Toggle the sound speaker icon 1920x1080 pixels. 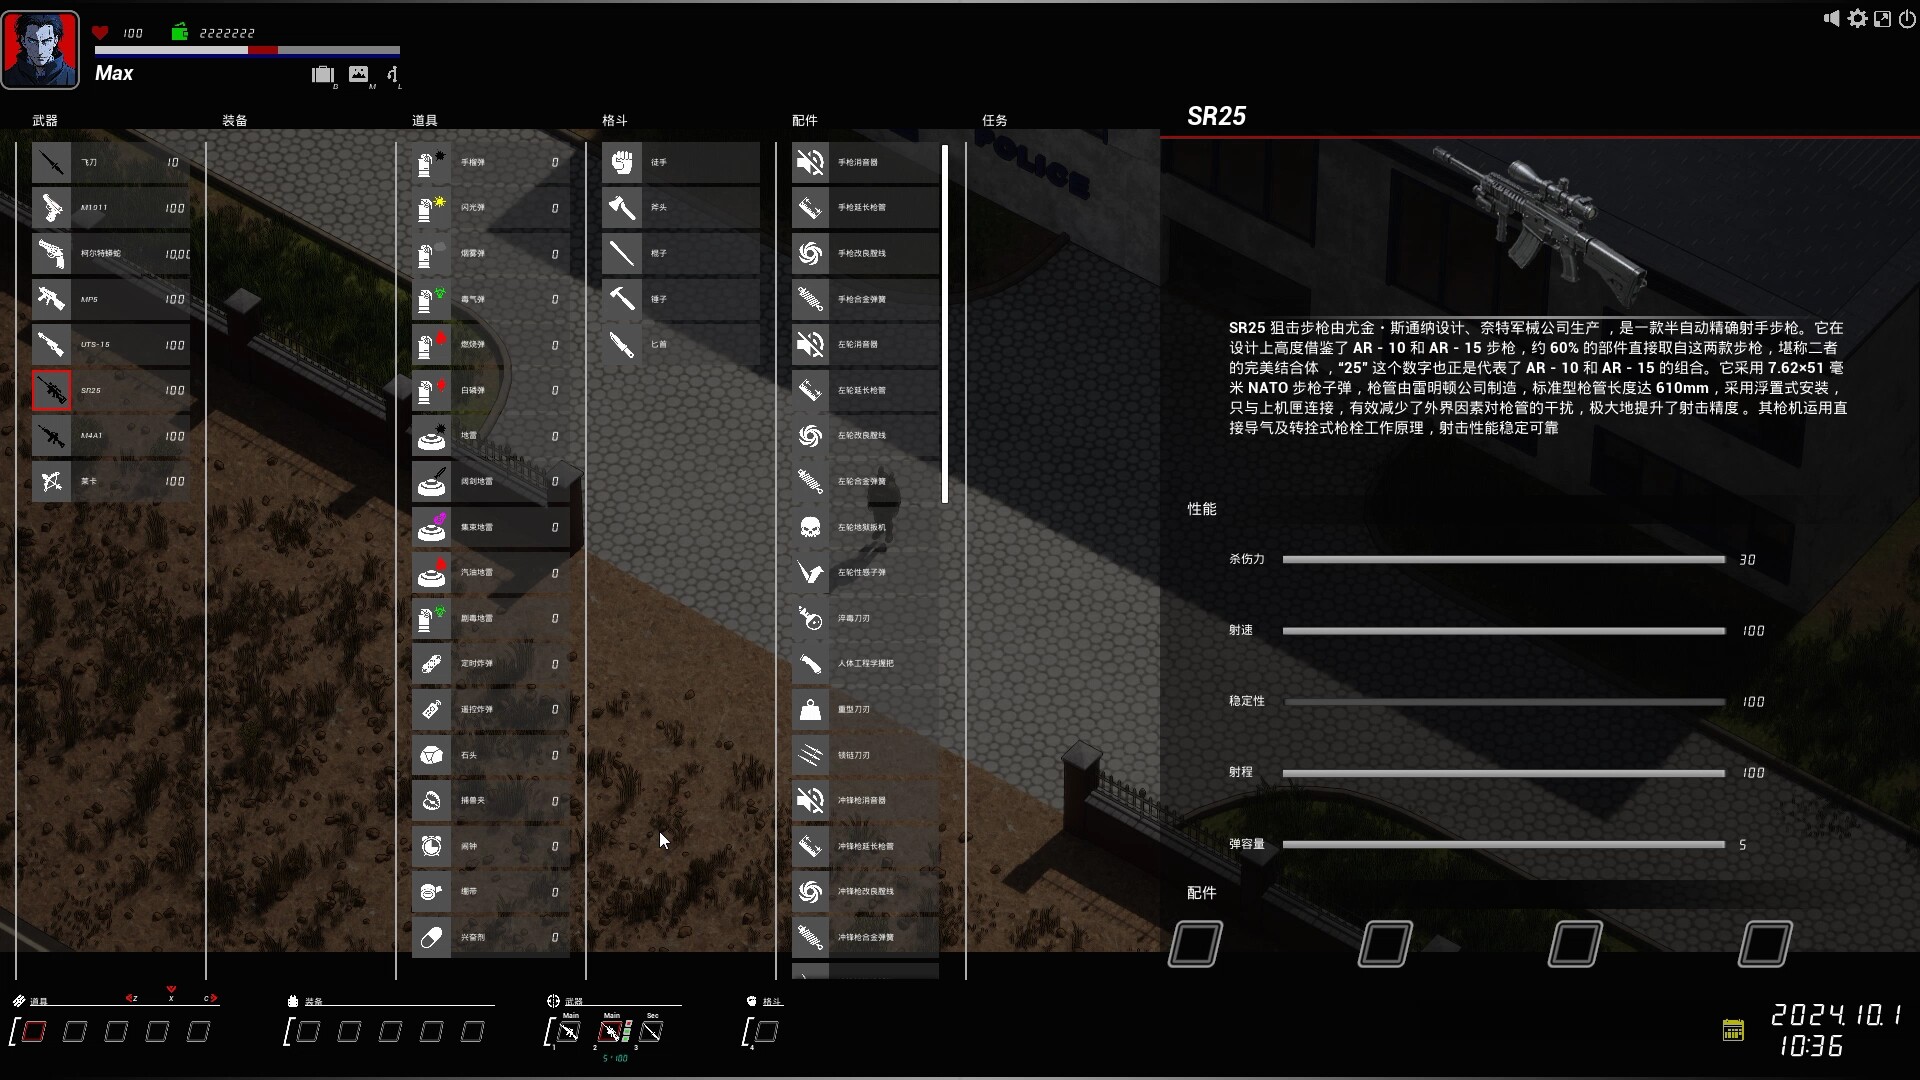(1831, 19)
